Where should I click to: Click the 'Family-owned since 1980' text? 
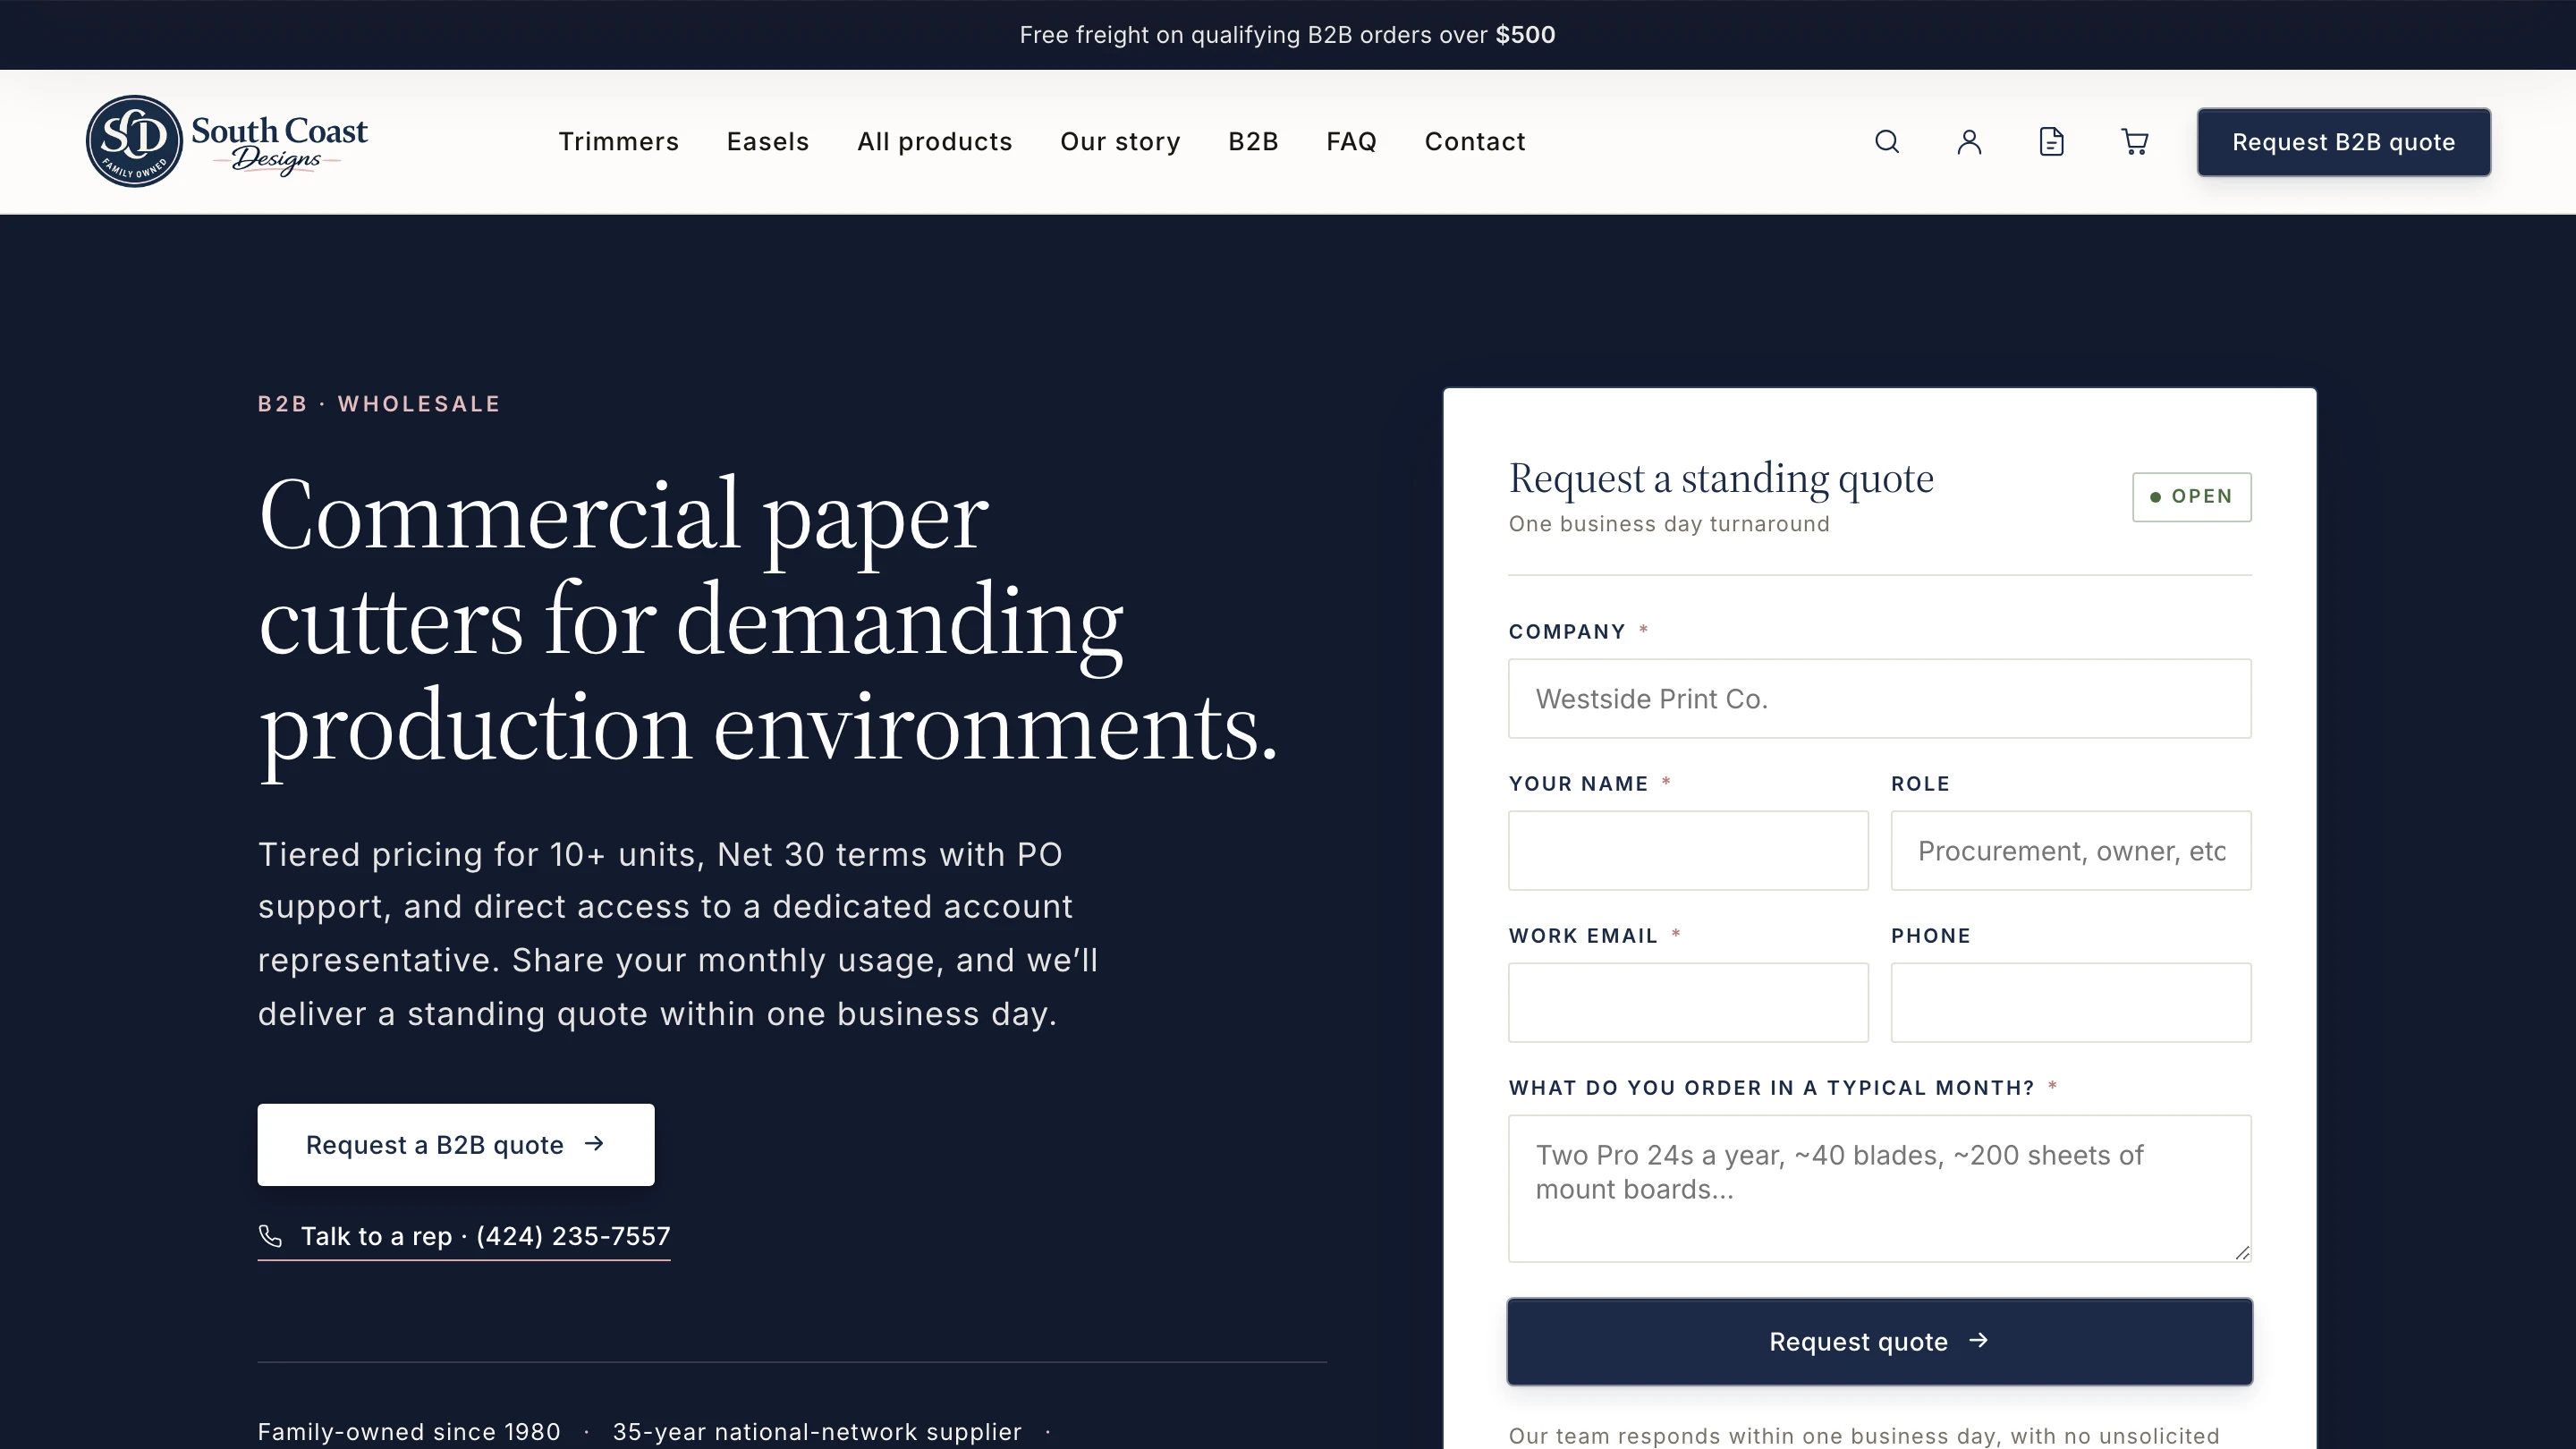[x=409, y=1432]
